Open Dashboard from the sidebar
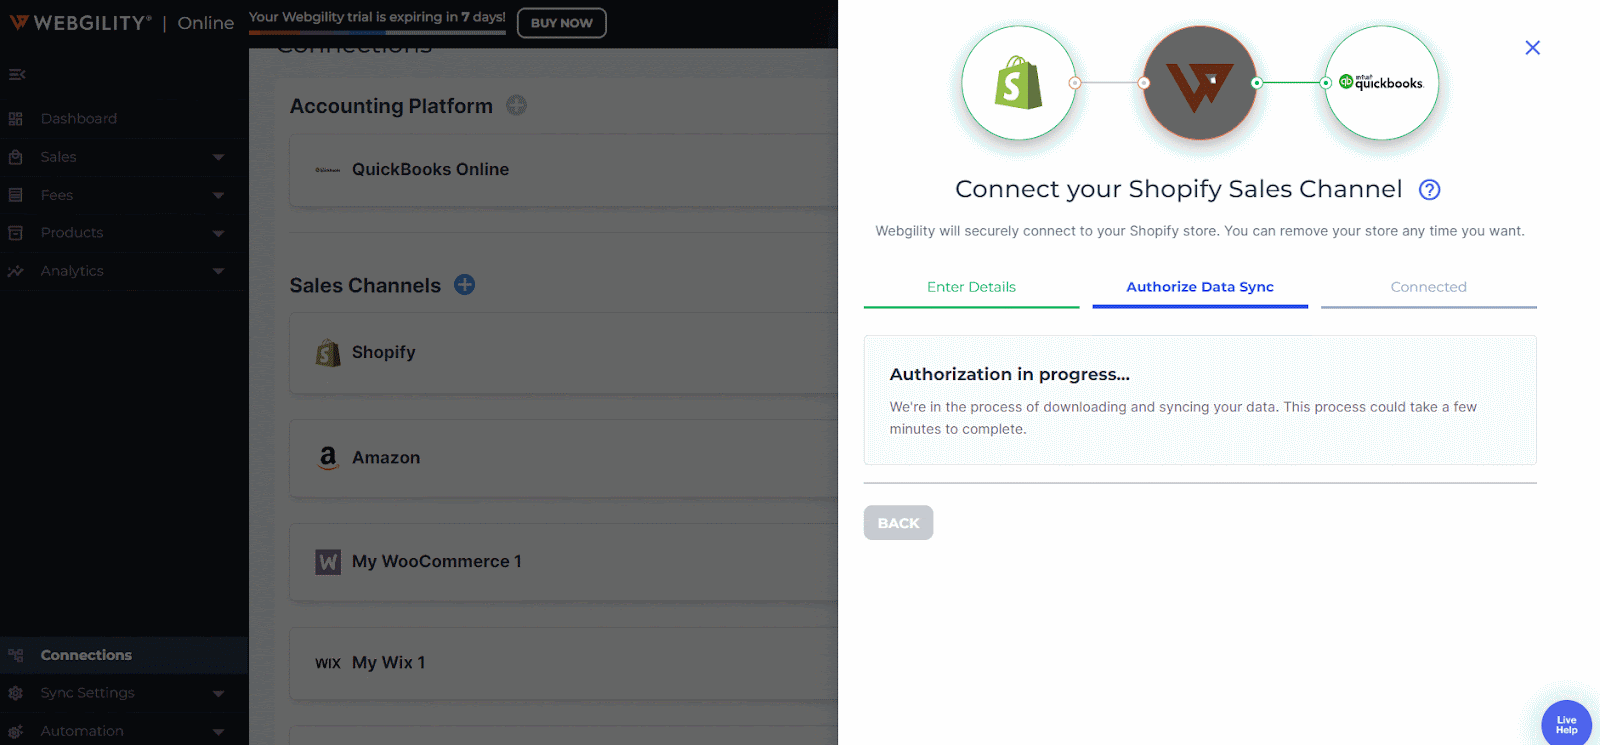 79,118
